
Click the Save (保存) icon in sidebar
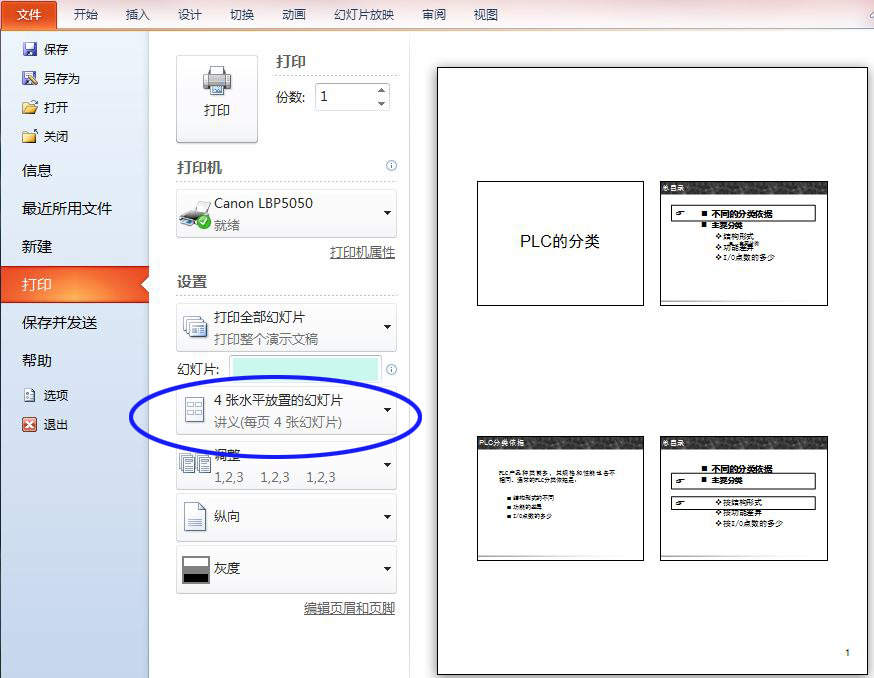[31, 49]
